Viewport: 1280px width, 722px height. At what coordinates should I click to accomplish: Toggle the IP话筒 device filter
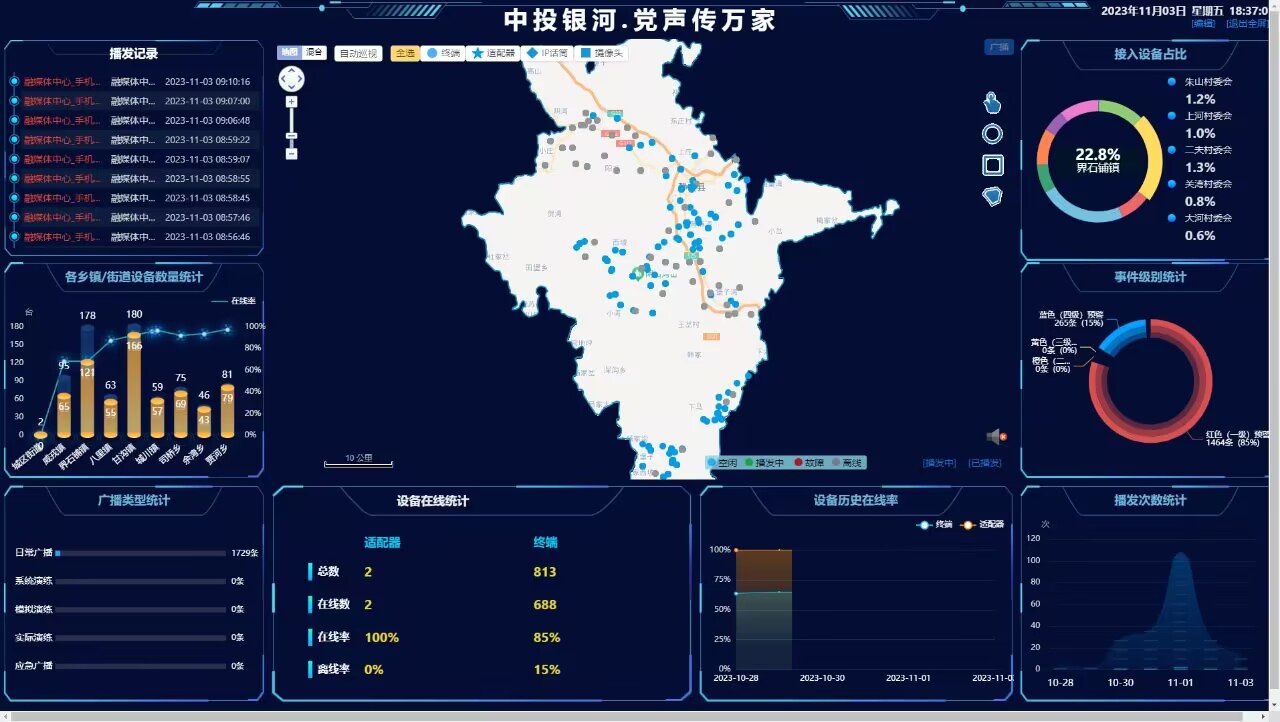coord(546,53)
